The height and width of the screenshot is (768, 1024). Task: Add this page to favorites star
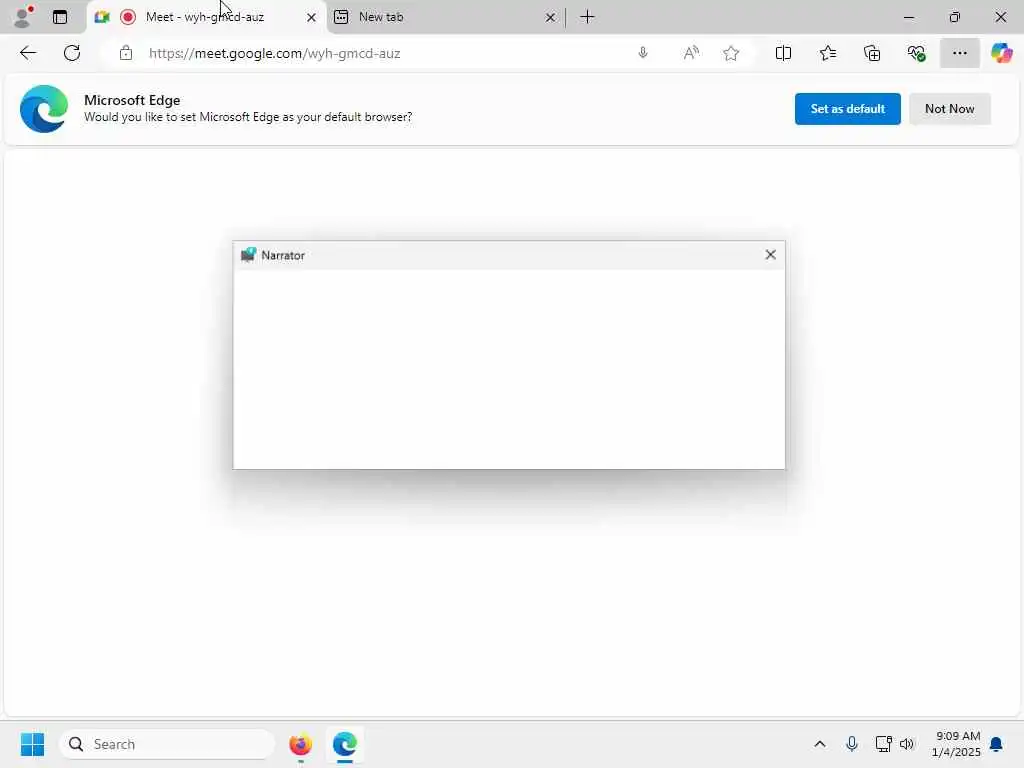[731, 53]
